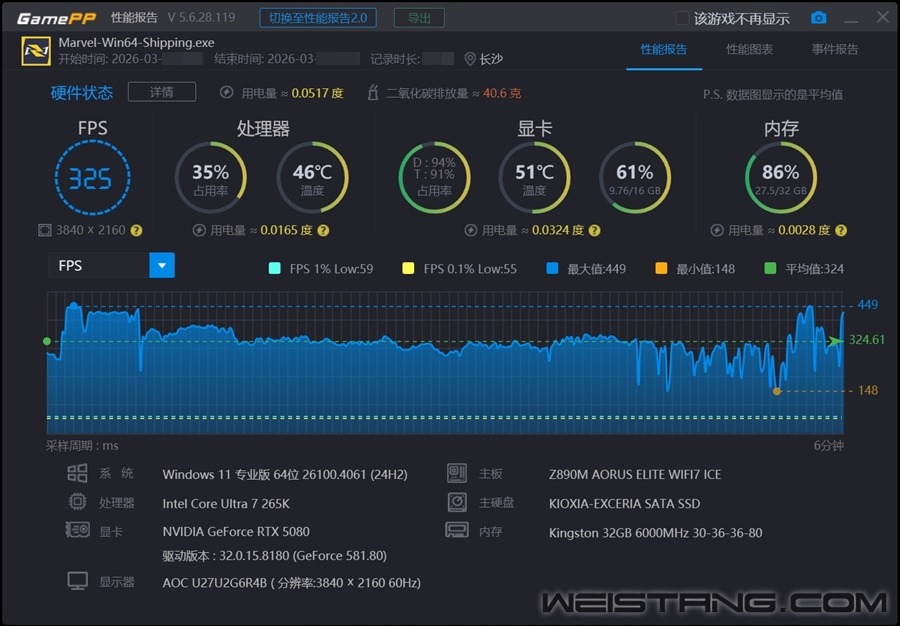
Task: Click the blue 最大值 legend swatch
Action: pos(552,268)
